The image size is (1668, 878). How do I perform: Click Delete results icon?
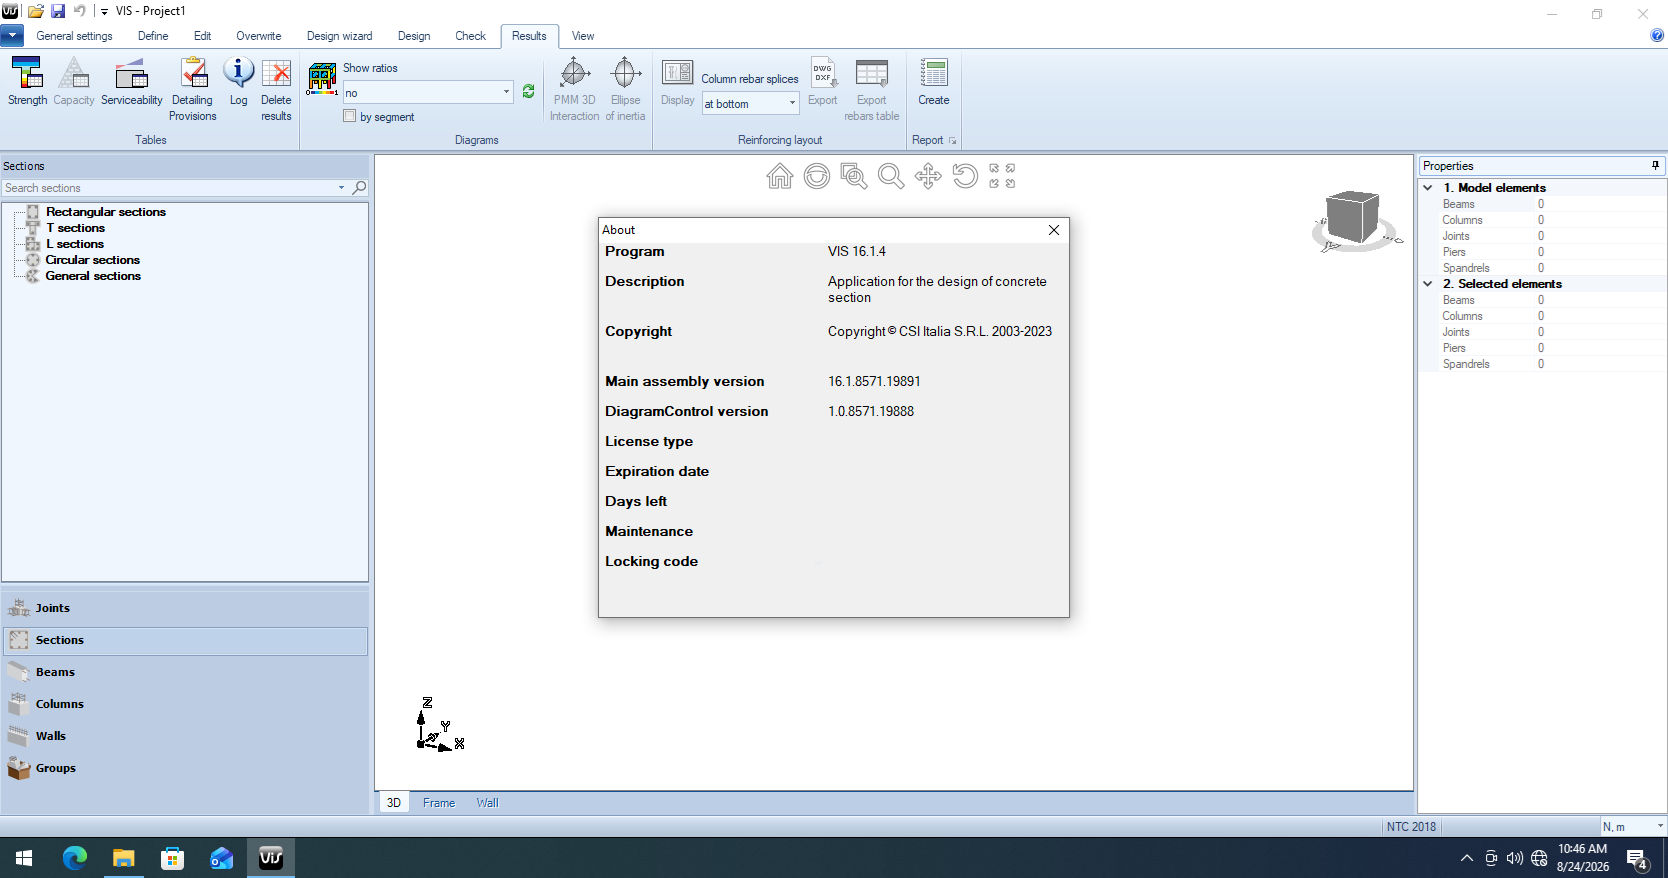coord(276,89)
